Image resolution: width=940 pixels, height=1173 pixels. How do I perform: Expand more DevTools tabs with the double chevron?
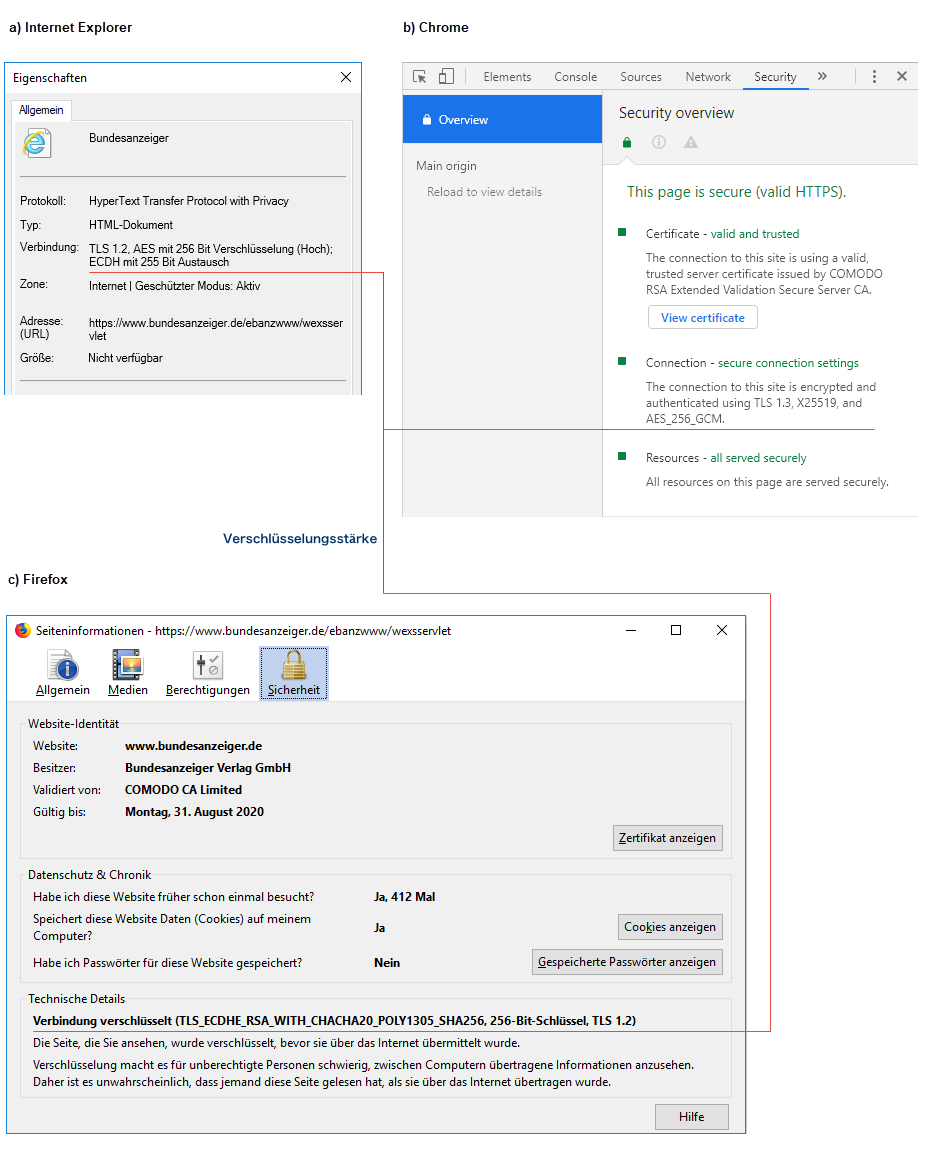(x=822, y=76)
